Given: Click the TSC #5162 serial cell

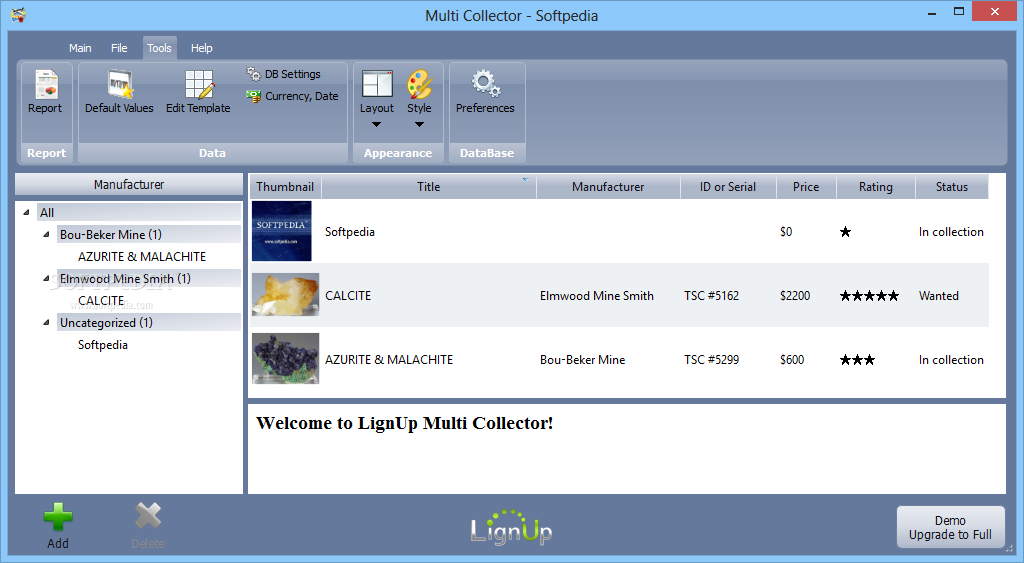Looking at the screenshot, I should [711, 296].
